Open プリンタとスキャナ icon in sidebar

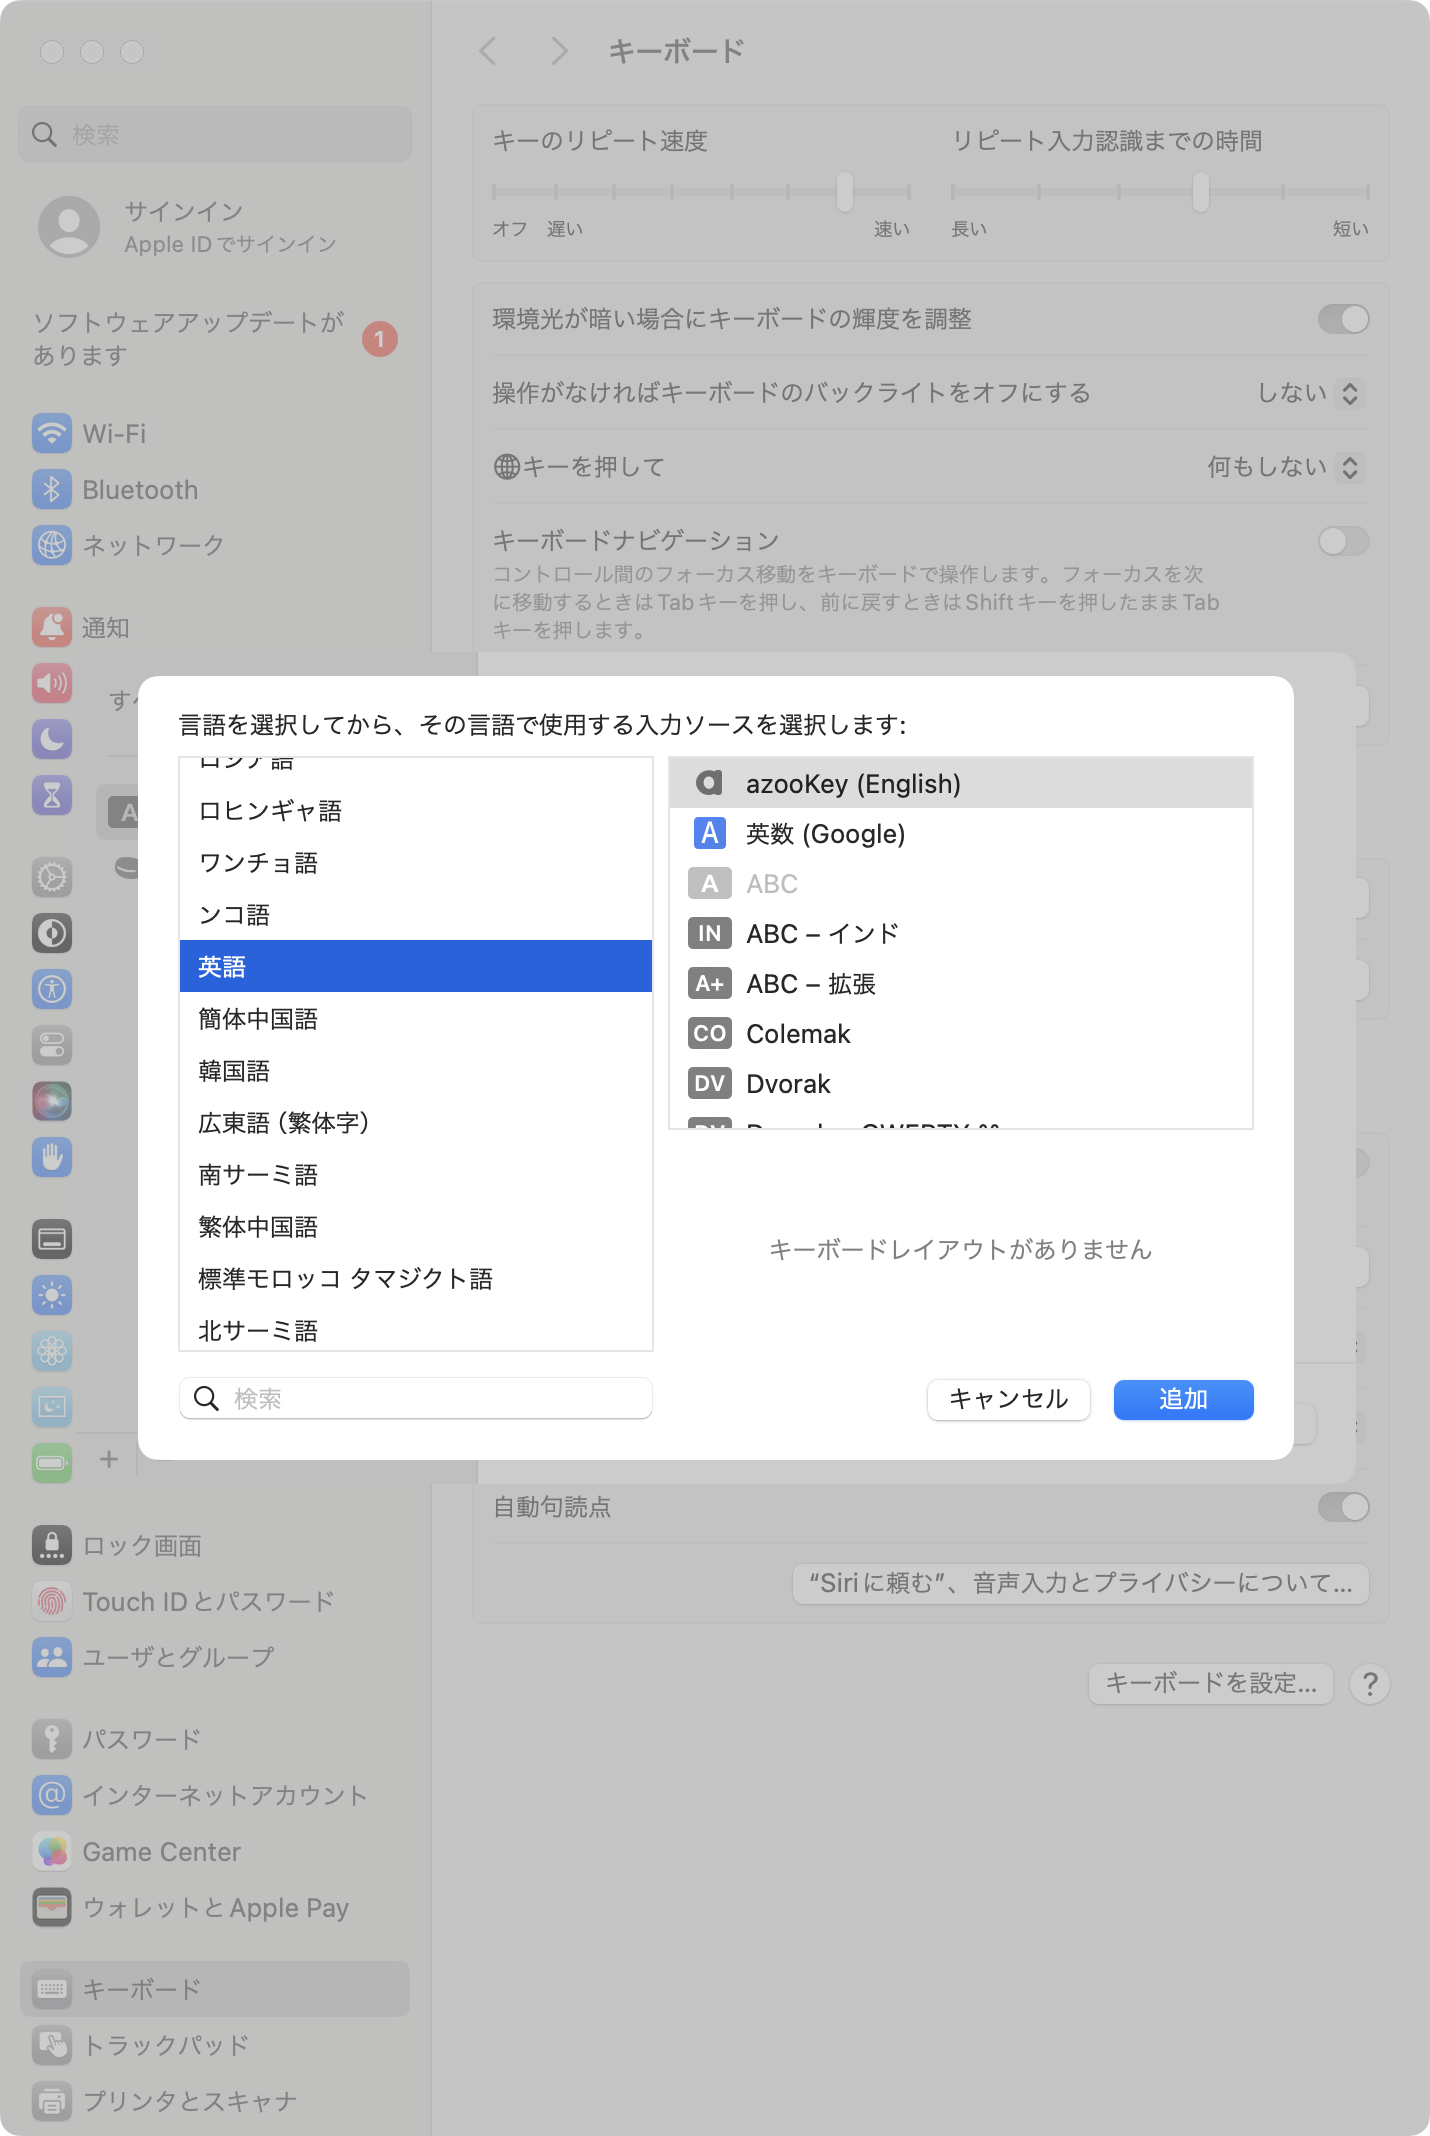(52, 2101)
